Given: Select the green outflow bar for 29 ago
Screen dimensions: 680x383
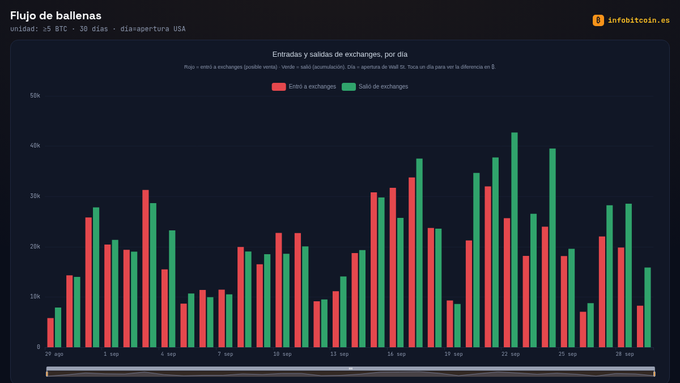Looking at the screenshot, I should pos(58,327).
